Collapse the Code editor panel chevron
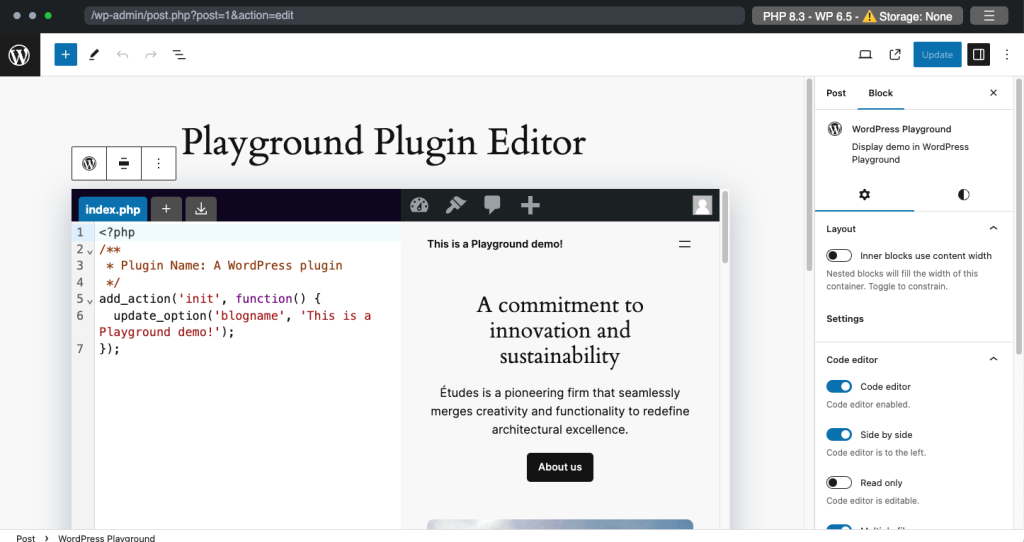This screenshot has width=1024, height=542. click(993, 359)
